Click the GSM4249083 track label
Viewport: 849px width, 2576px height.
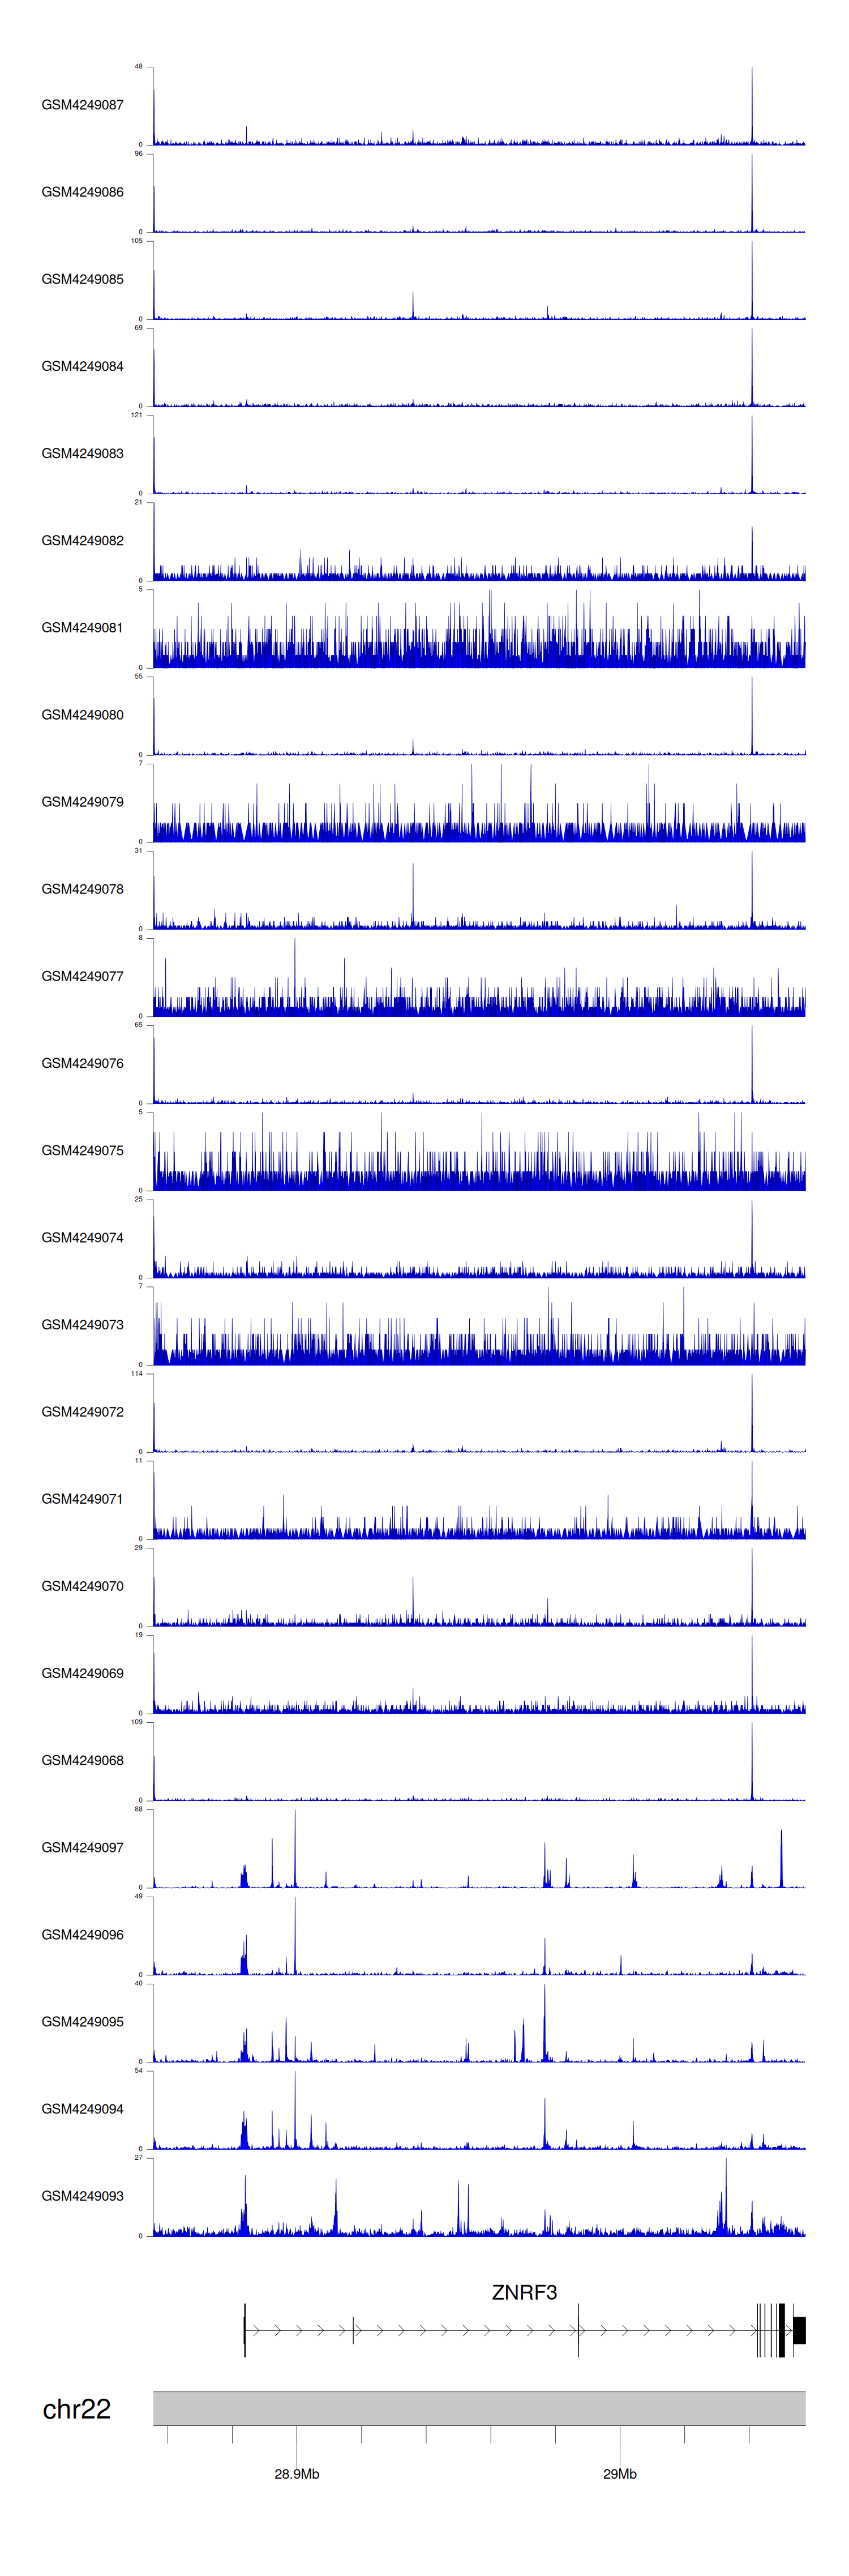82,453
